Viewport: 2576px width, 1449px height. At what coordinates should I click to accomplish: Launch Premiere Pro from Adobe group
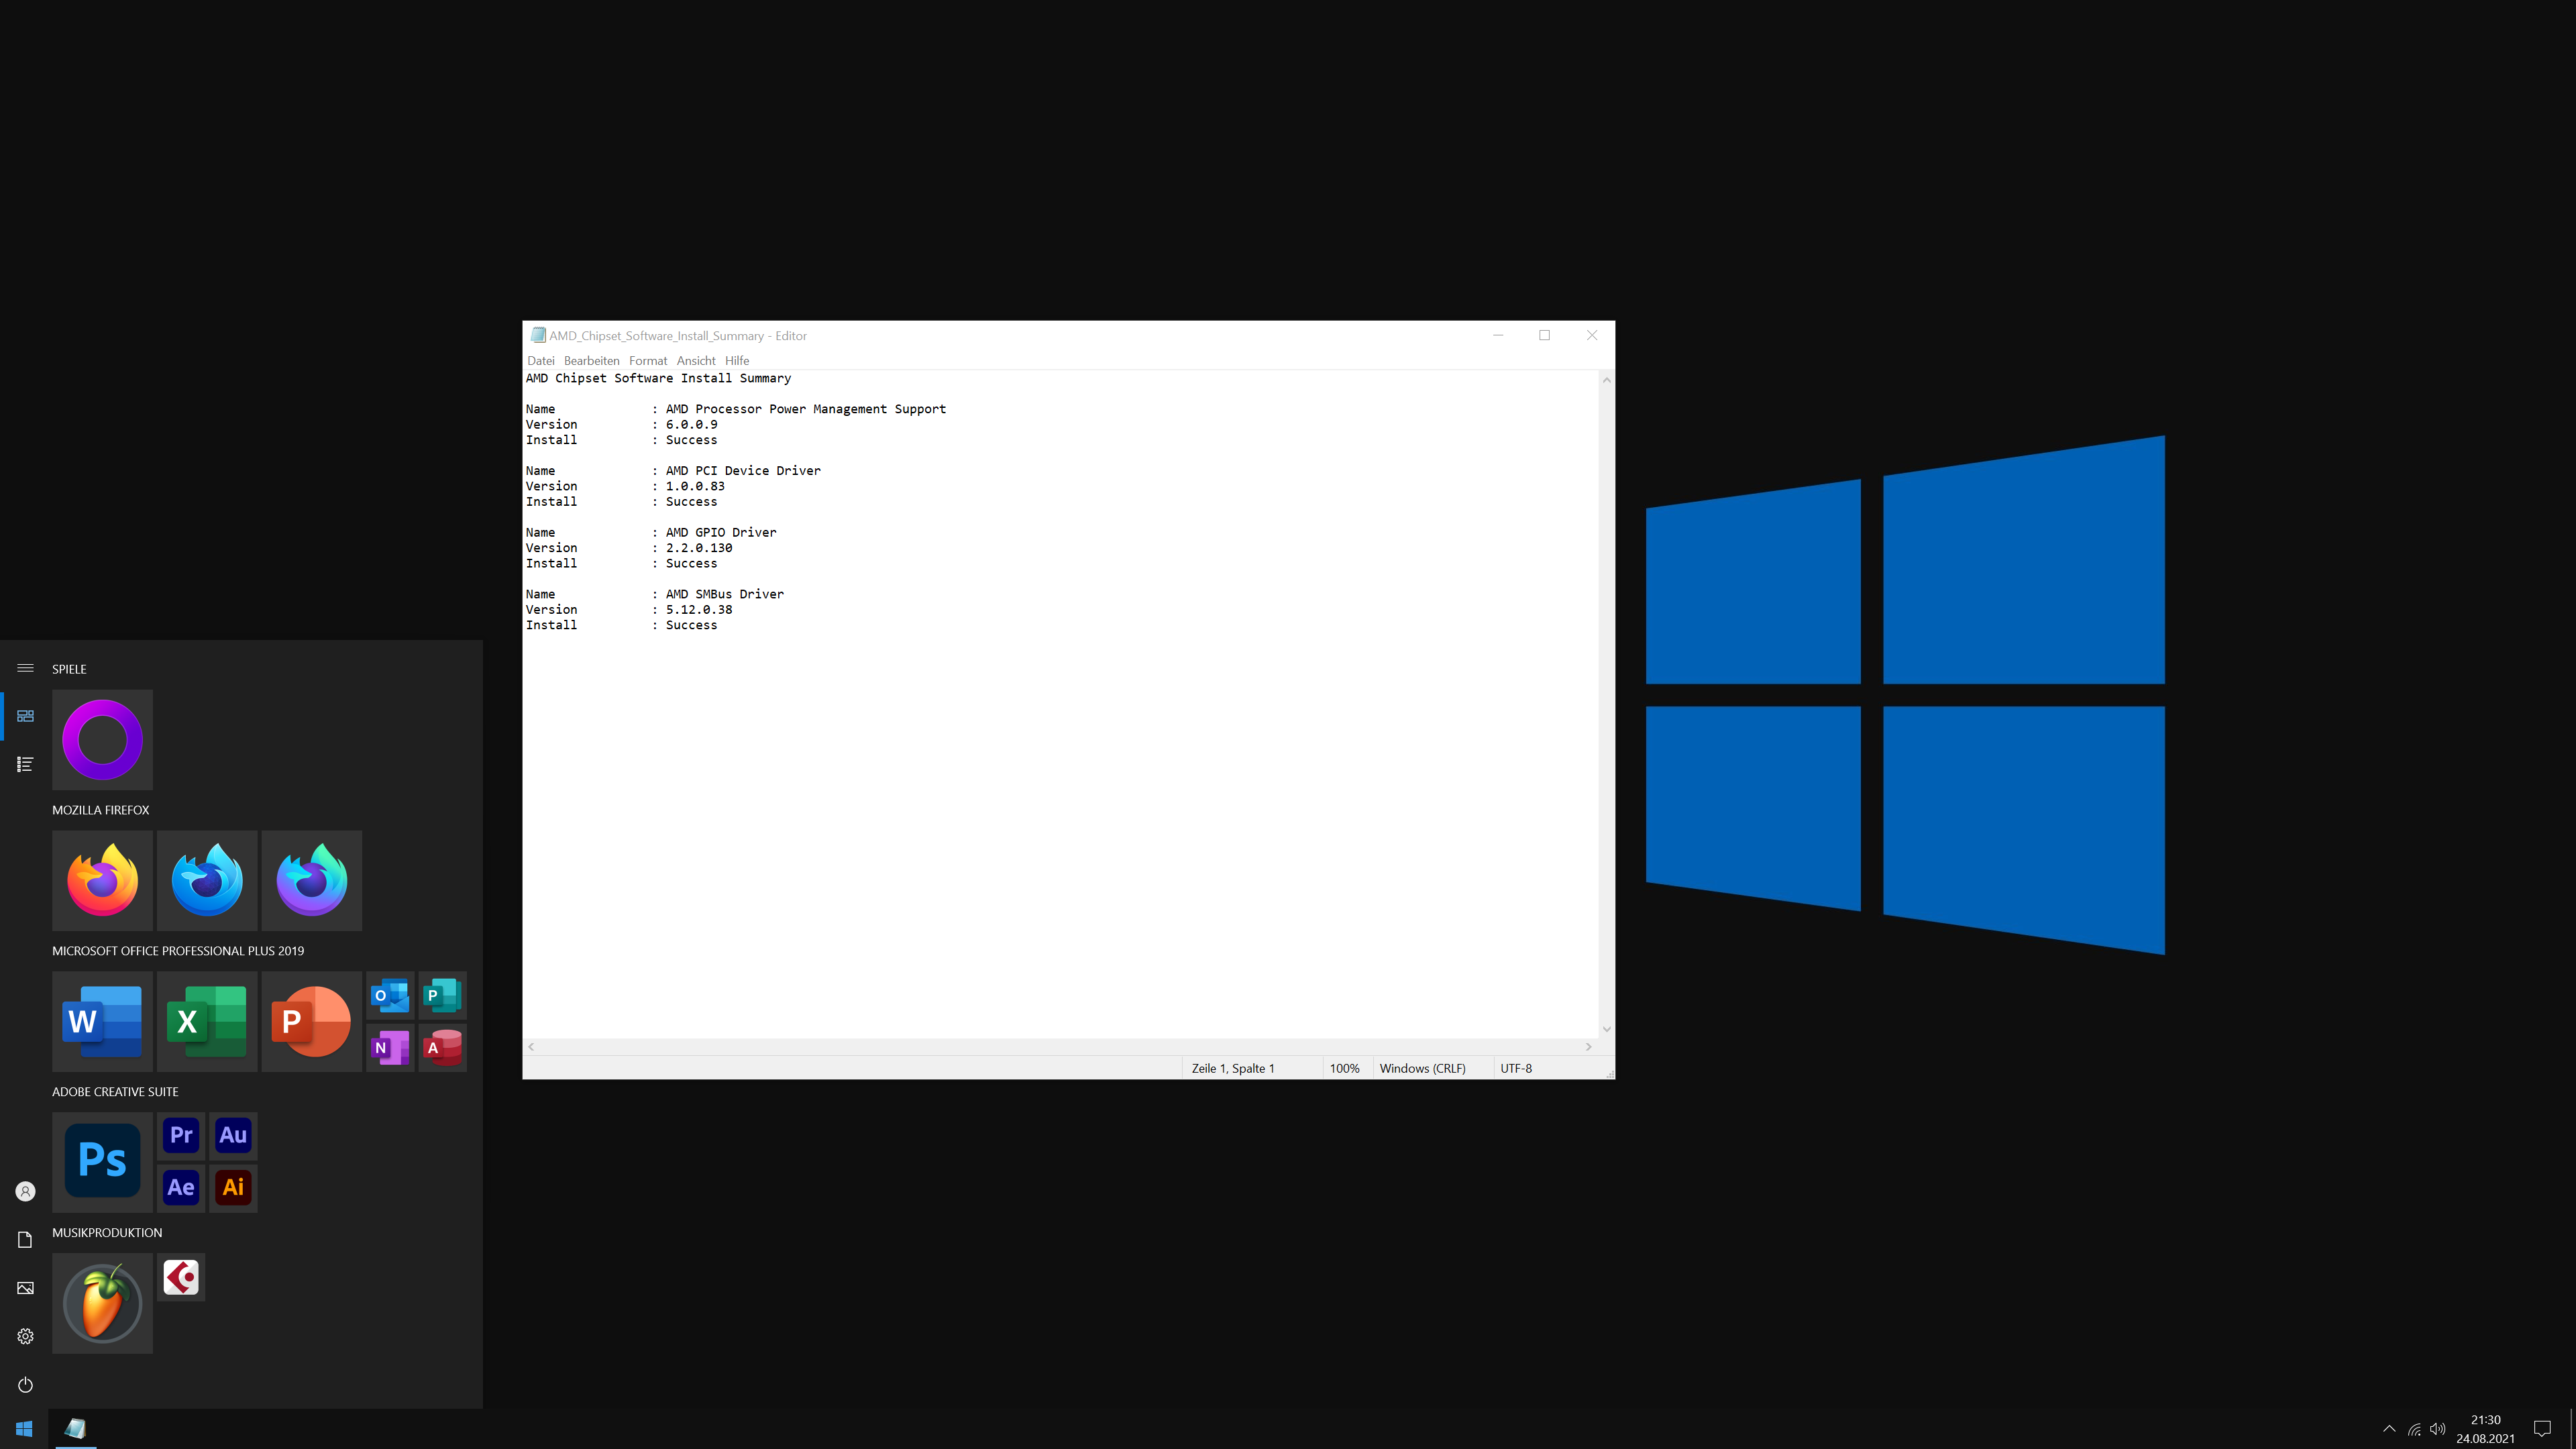coord(181,1135)
